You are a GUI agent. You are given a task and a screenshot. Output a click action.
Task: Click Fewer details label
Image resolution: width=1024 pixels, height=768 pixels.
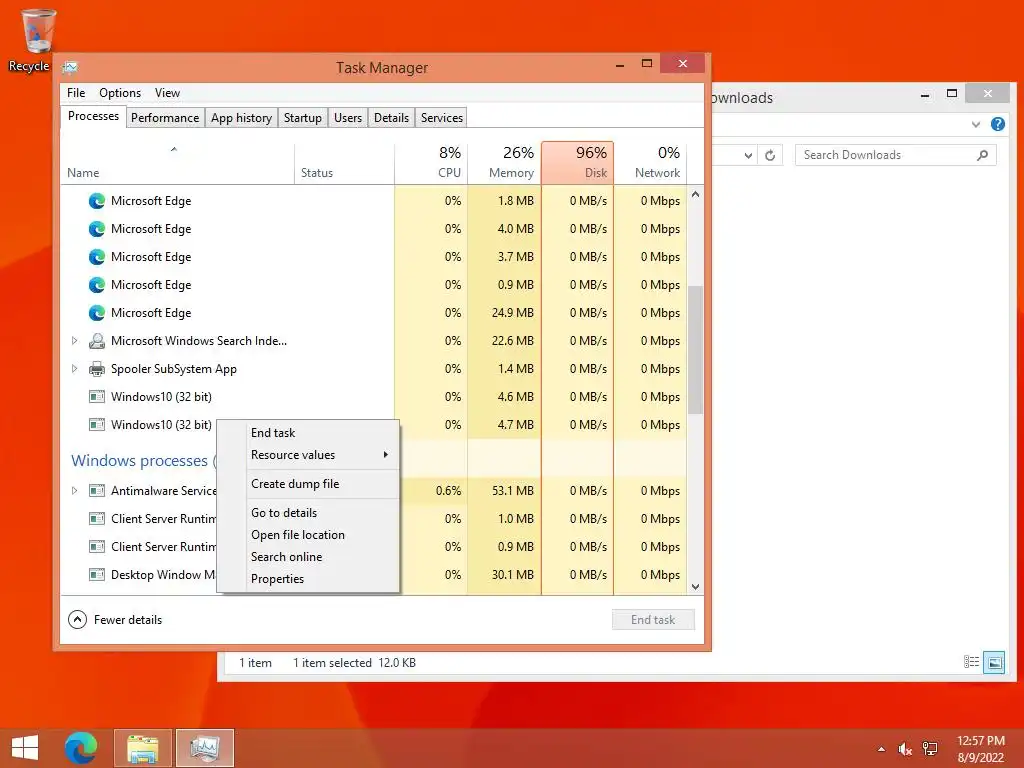(x=128, y=620)
